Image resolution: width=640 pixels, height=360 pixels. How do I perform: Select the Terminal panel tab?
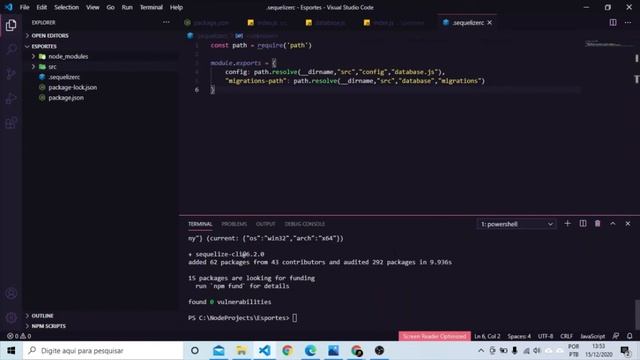tap(200, 224)
